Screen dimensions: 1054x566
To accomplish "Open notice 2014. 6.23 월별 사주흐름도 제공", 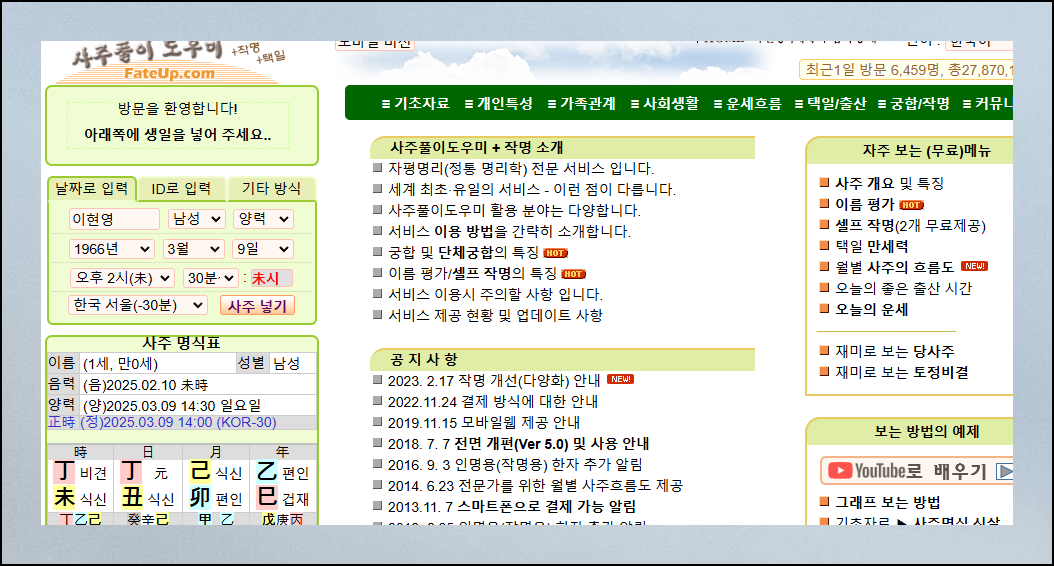I will [535, 485].
